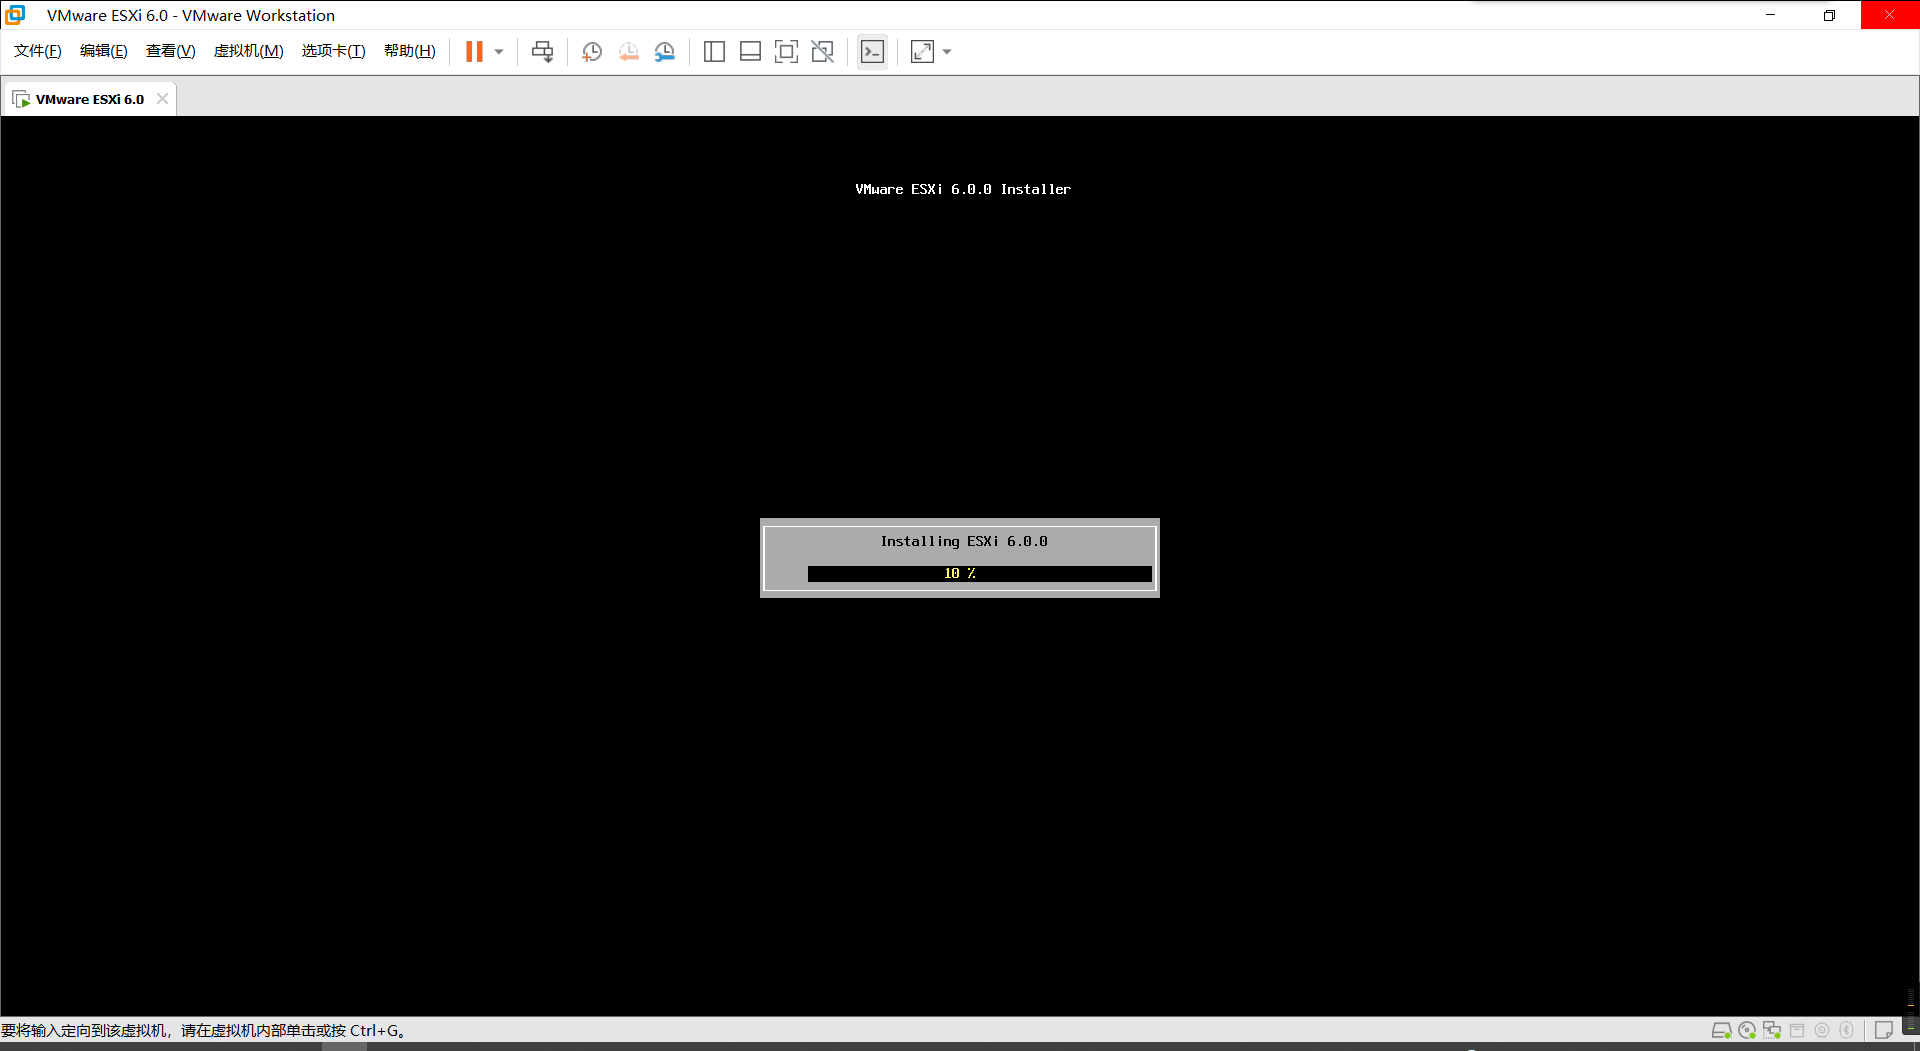Screen dimensions: 1920x1051
Task: Take a snapshot of the virtual machine
Action: [x=592, y=52]
